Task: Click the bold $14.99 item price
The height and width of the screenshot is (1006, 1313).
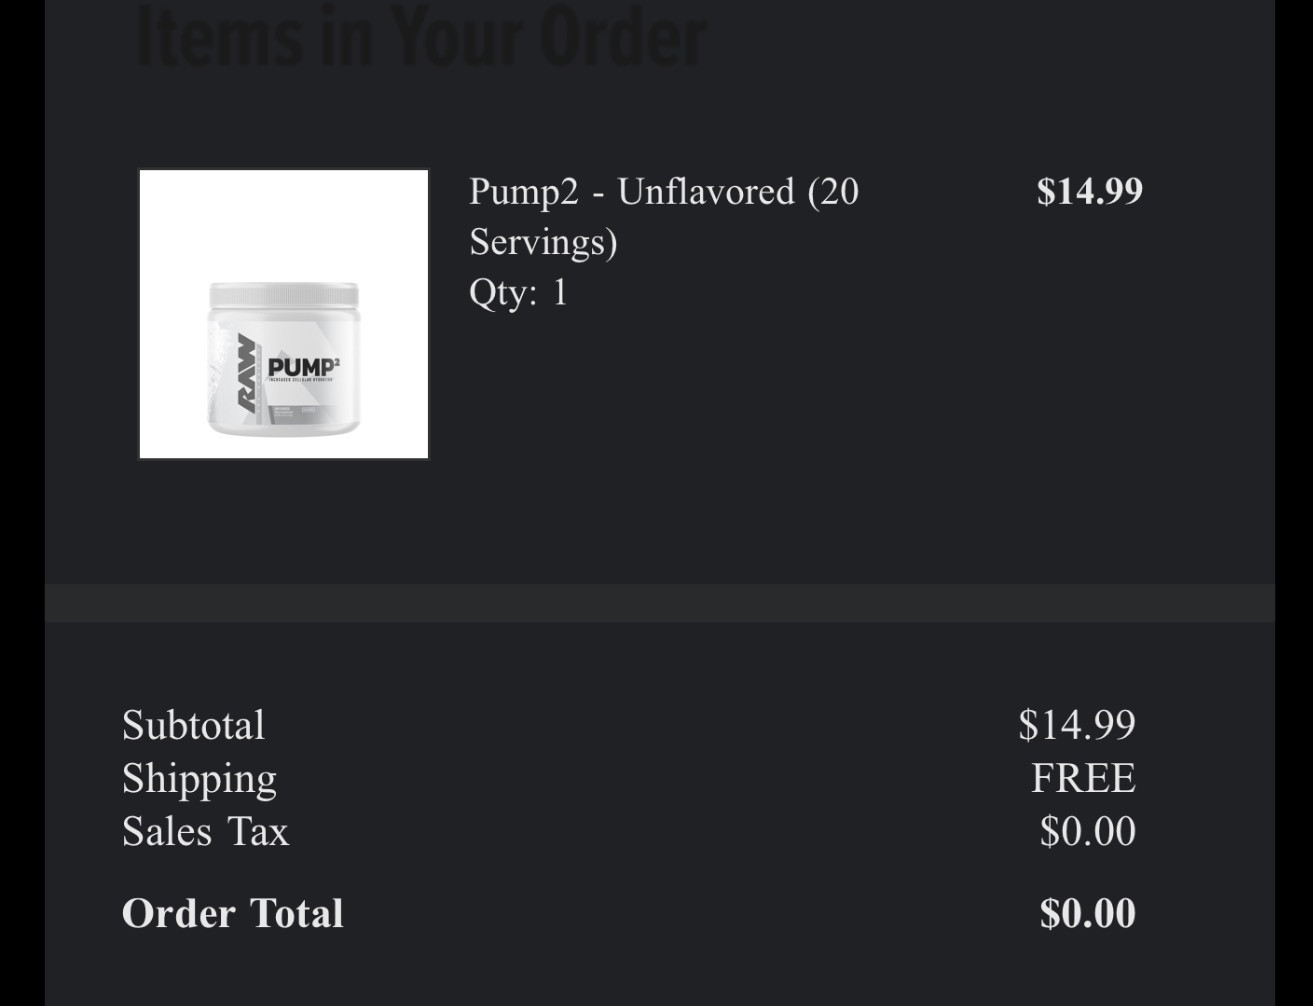Action: (1089, 191)
